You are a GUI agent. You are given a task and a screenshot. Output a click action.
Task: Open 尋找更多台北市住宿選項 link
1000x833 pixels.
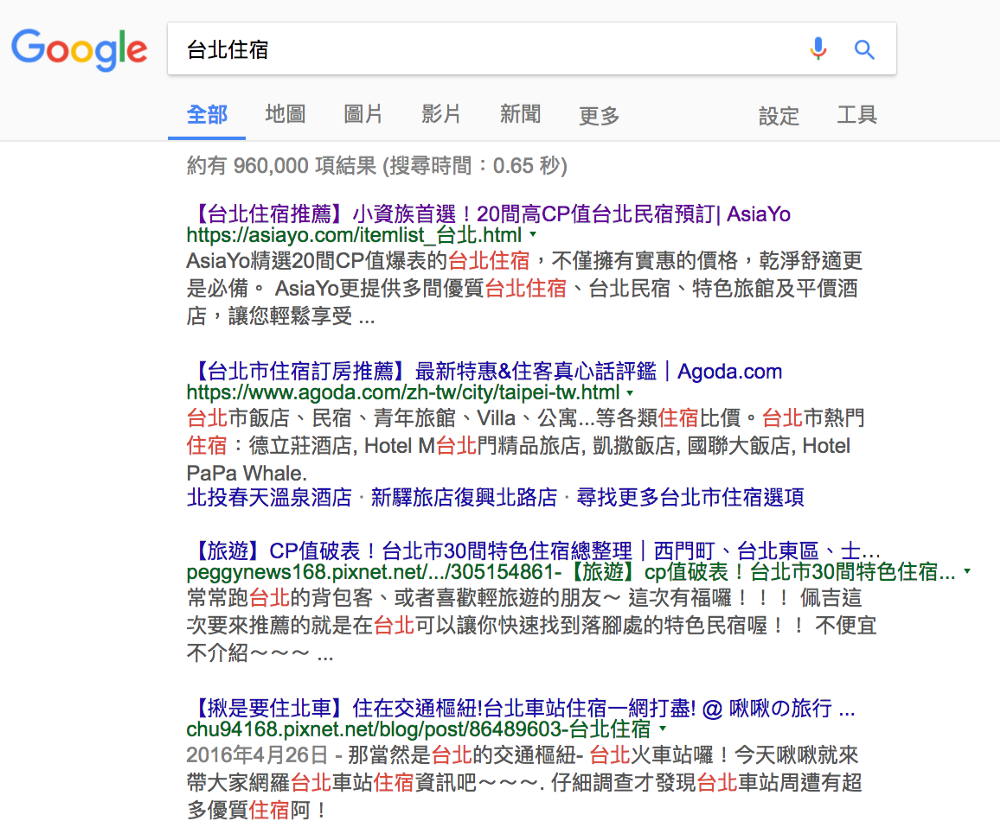click(x=690, y=497)
